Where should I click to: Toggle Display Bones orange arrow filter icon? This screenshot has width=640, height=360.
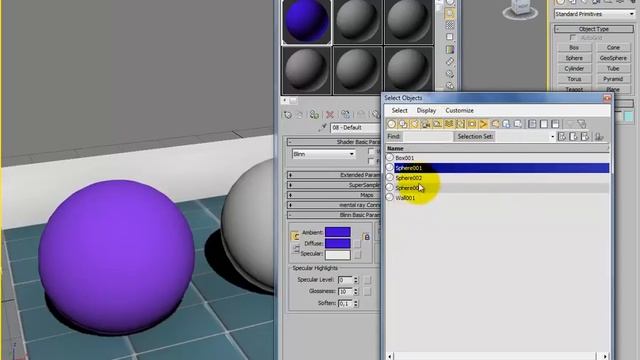coord(484,124)
